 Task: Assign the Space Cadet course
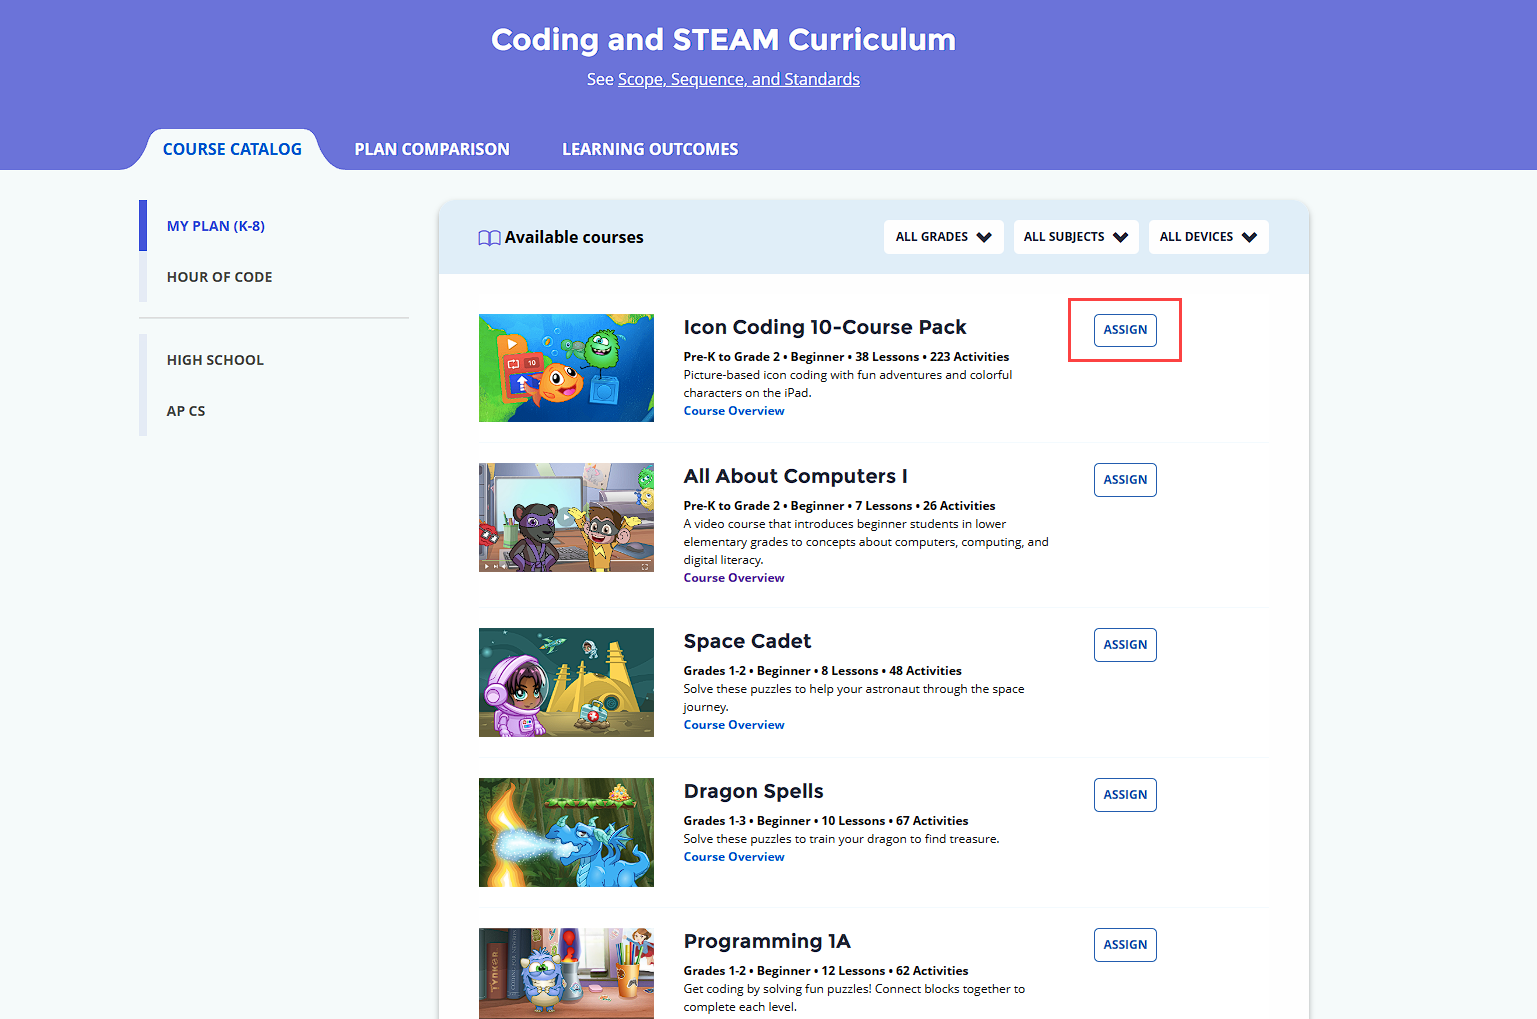coord(1125,645)
